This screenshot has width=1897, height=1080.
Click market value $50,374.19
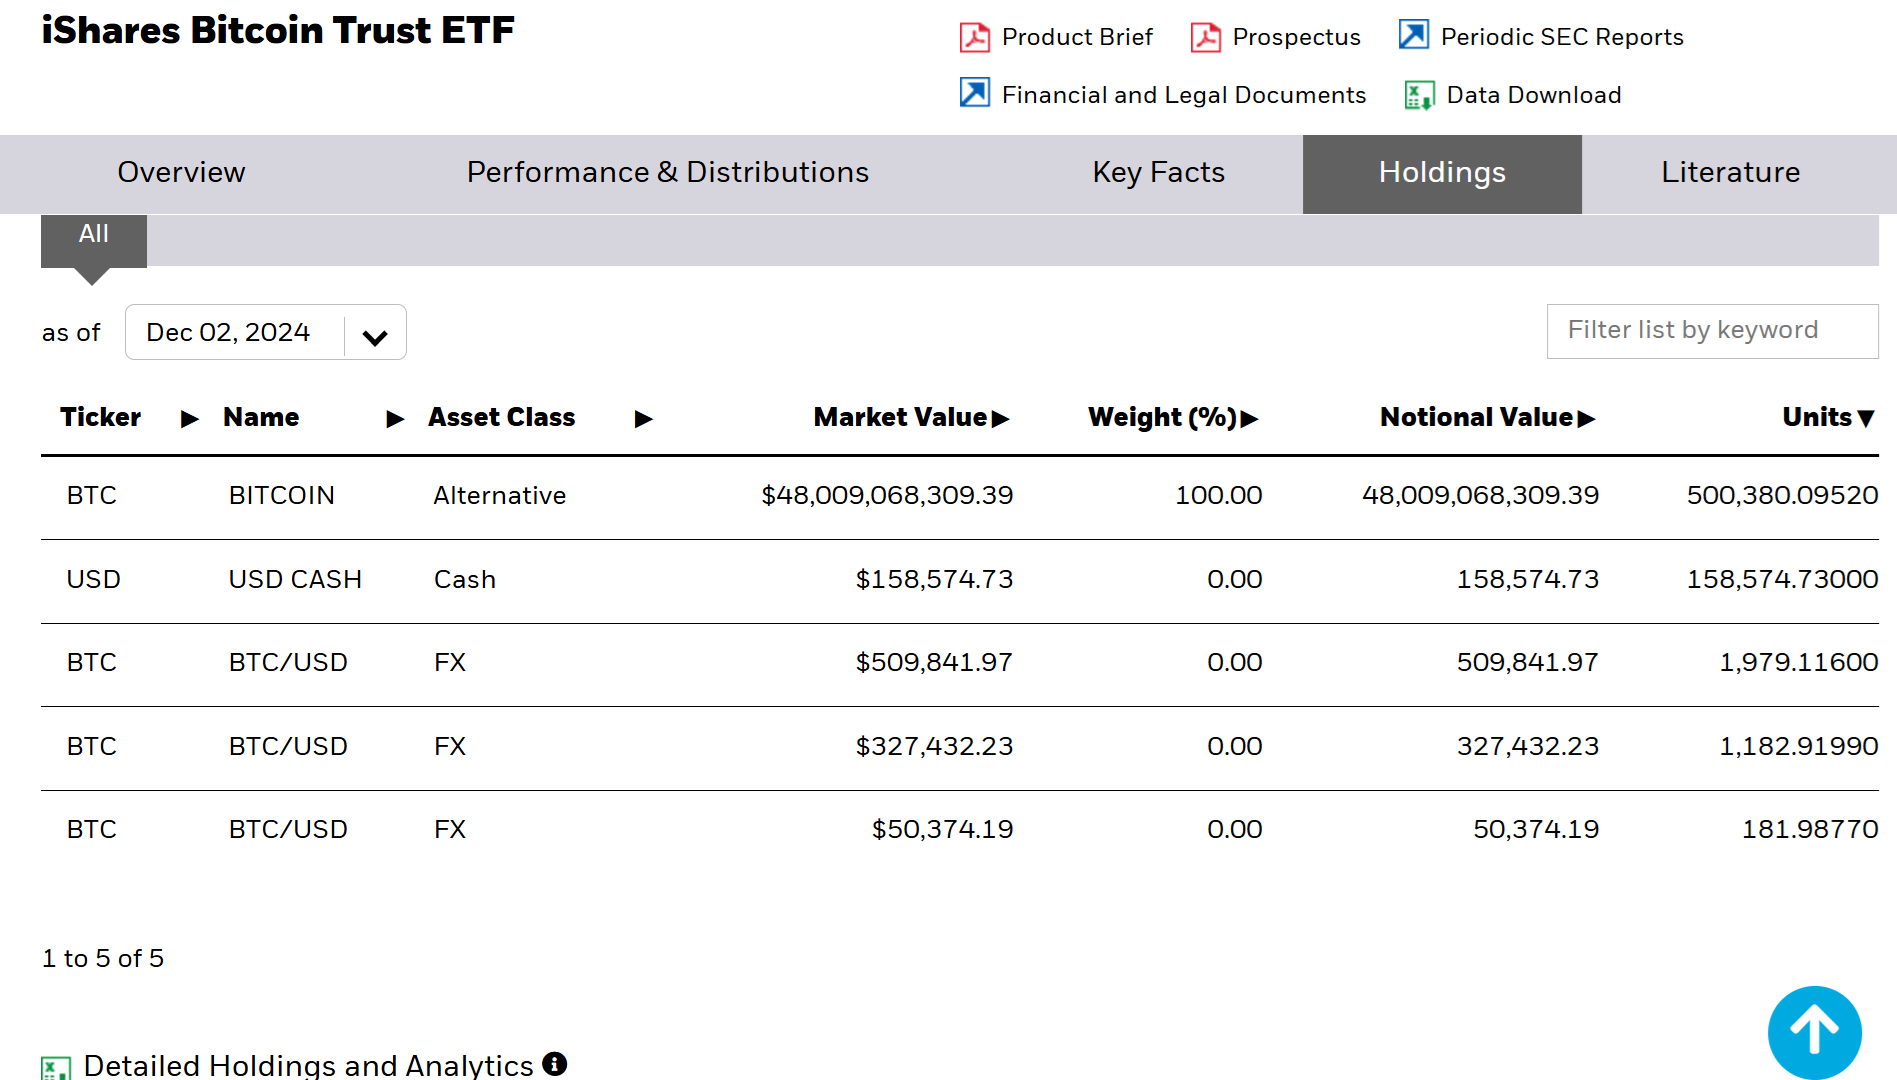click(942, 829)
